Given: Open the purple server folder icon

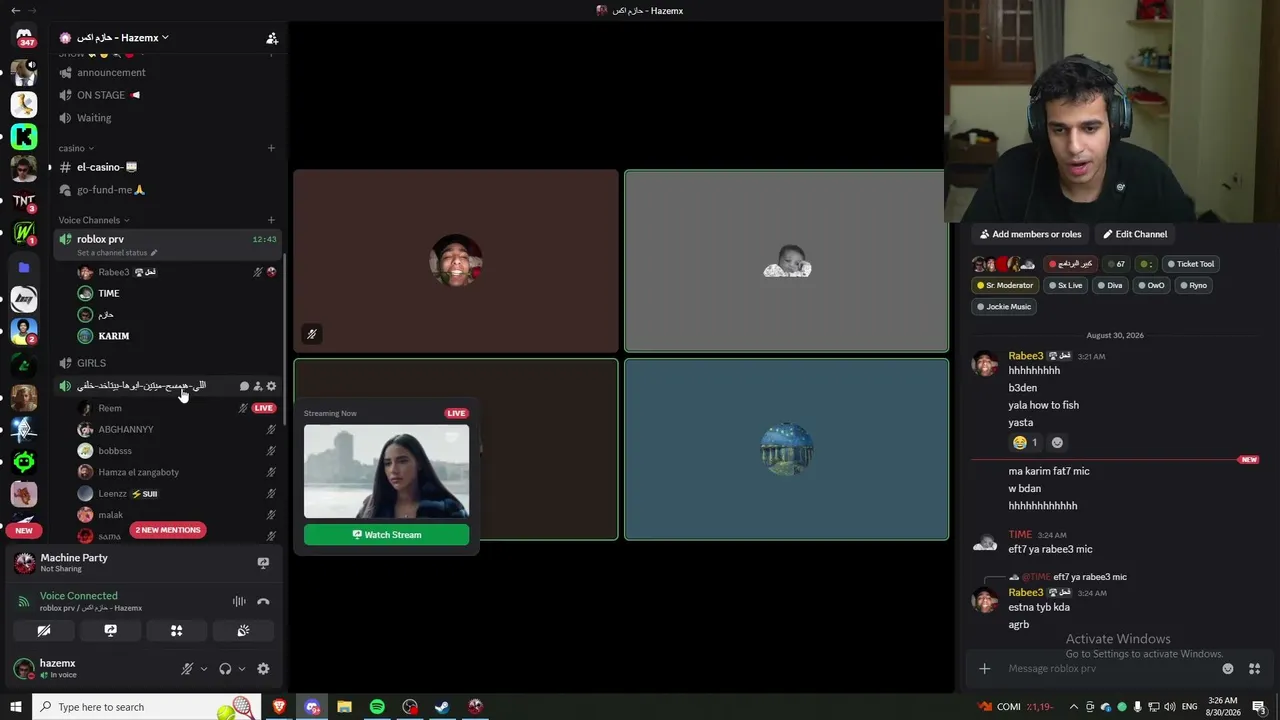Looking at the screenshot, I should pyautogui.click(x=24, y=267).
